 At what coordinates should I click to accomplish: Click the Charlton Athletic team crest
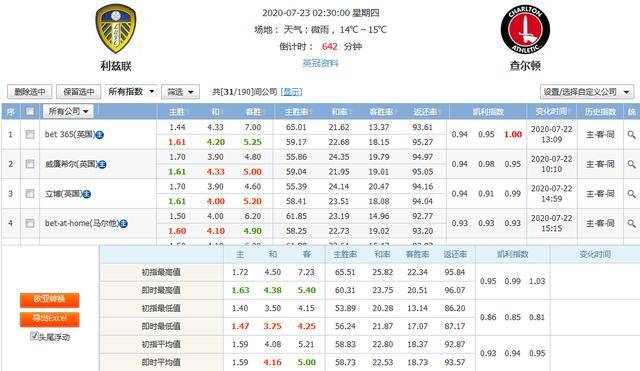pos(525,29)
